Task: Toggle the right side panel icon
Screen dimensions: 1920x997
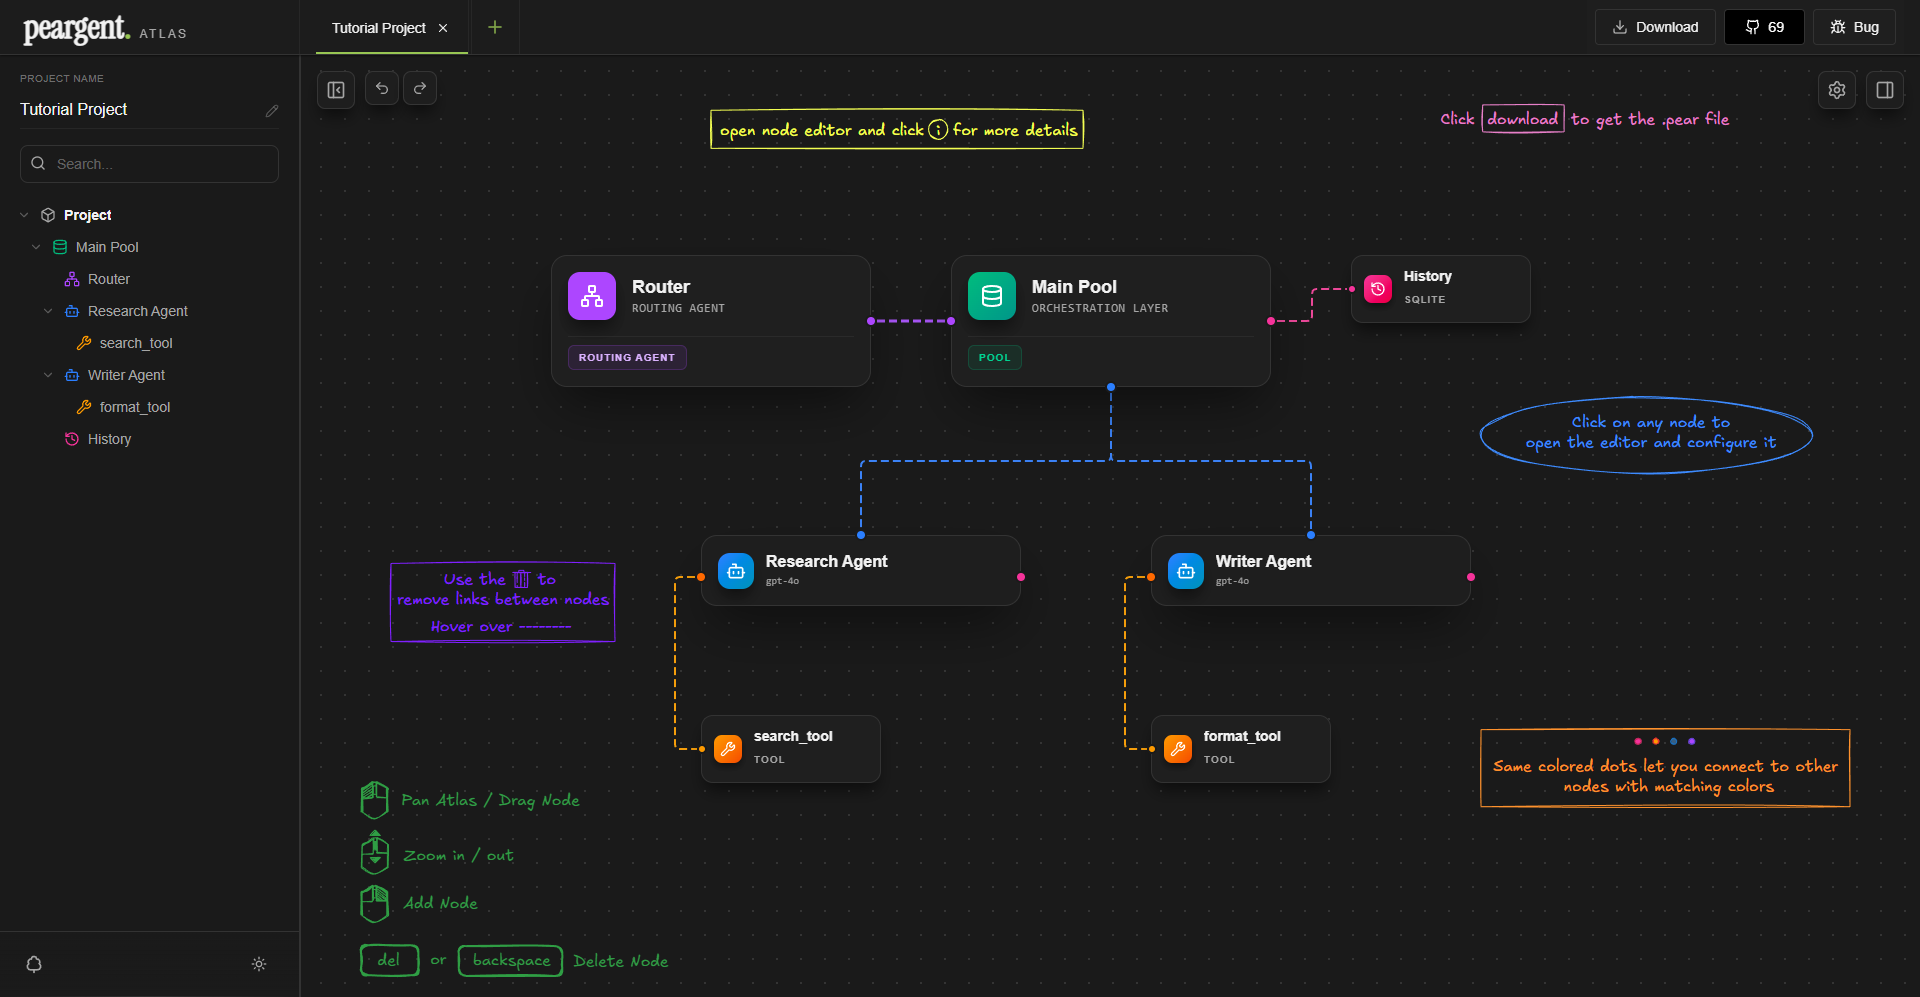Action: tap(1885, 89)
